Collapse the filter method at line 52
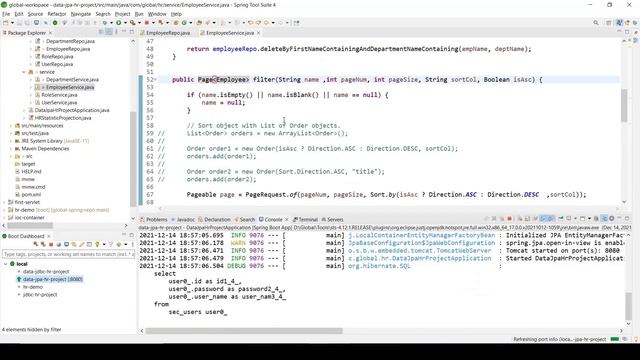Image resolution: width=640 pixels, height=360 pixels. tap(156, 80)
